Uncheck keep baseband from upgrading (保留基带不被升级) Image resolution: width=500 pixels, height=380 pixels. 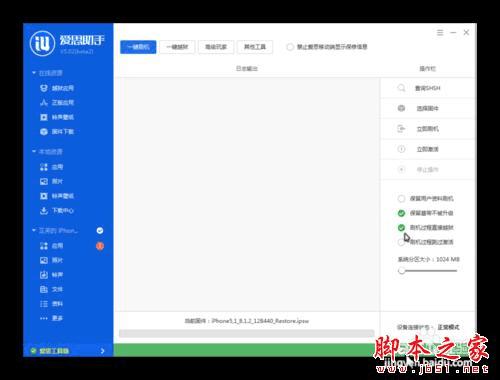tap(401, 213)
